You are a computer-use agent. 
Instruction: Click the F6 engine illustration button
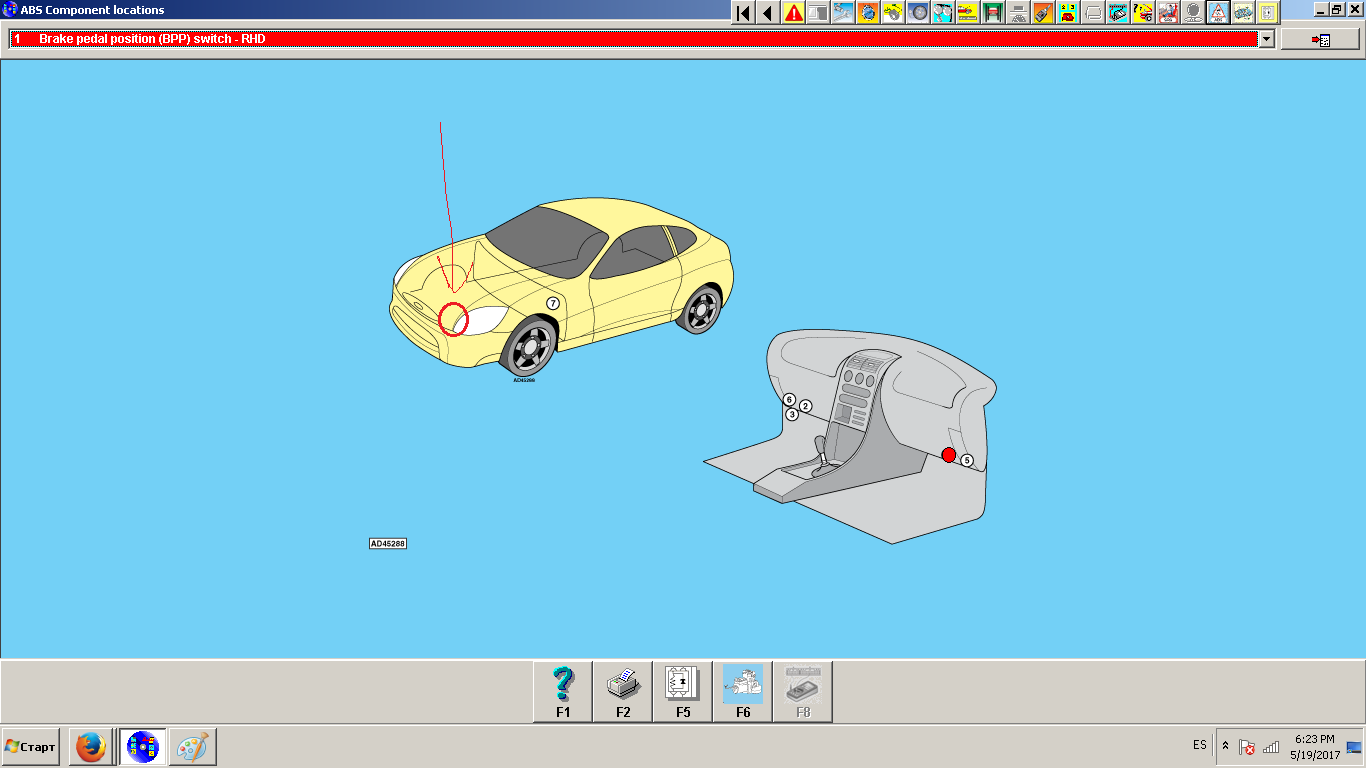pyautogui.click(x=743, y=691)
